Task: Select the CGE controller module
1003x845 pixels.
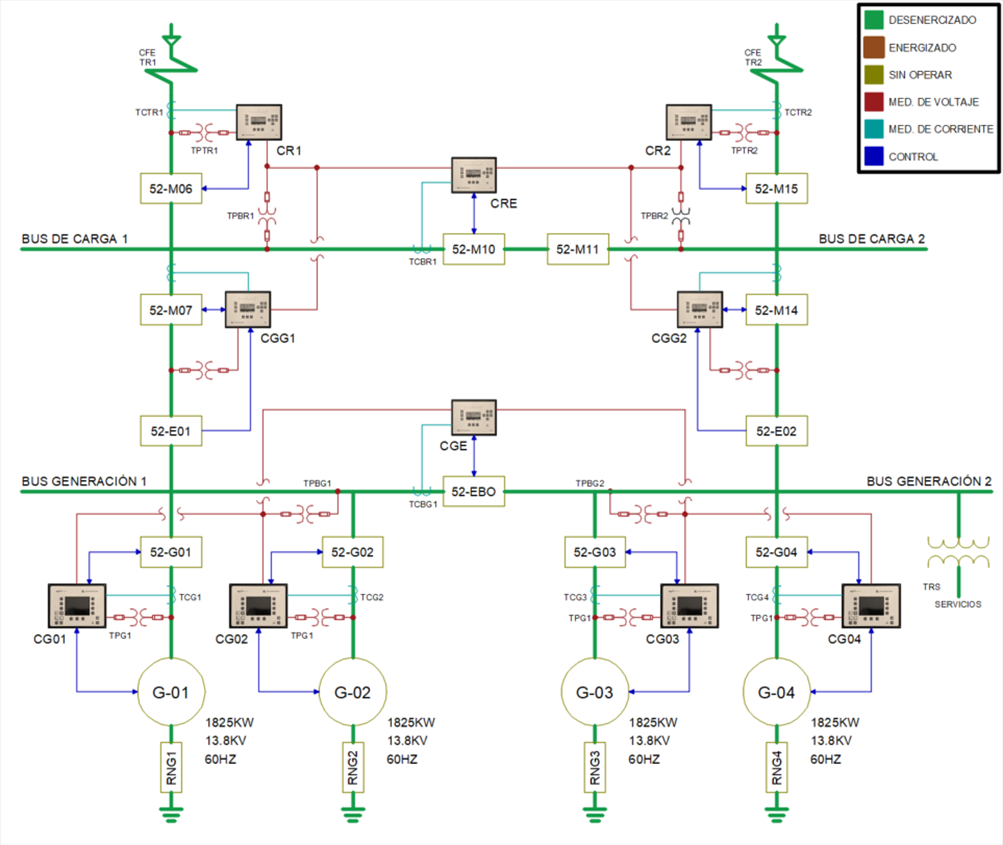Action: click(x=474, y=418)
